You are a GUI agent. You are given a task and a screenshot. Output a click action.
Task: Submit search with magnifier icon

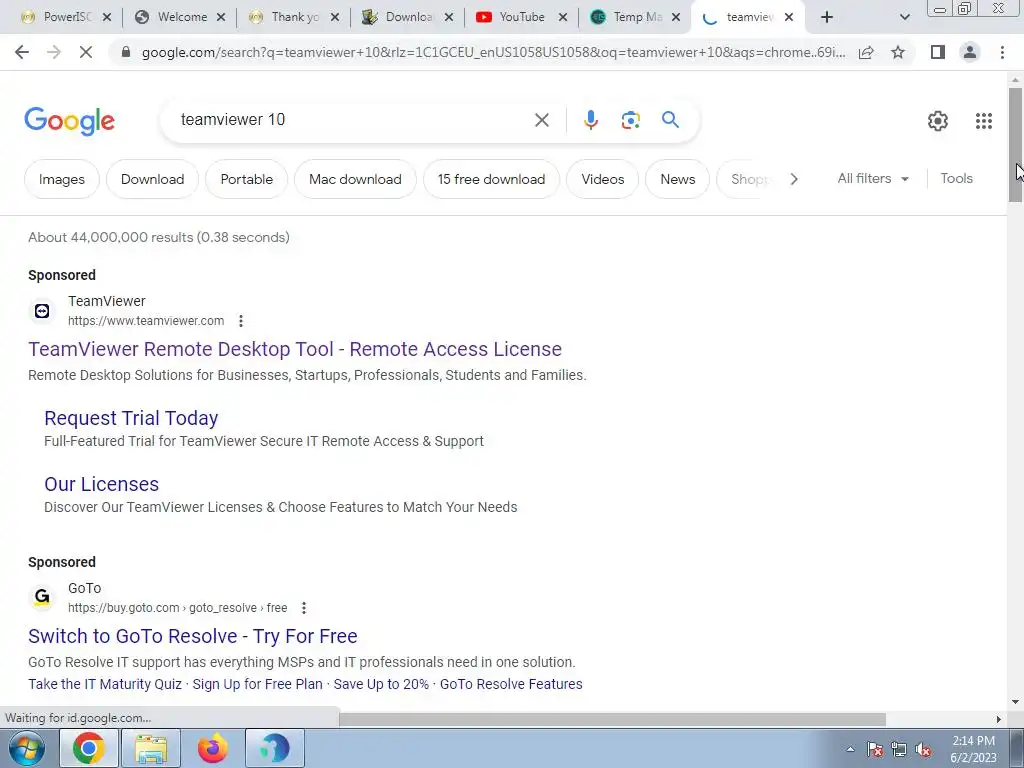click(x=670, y=120)
